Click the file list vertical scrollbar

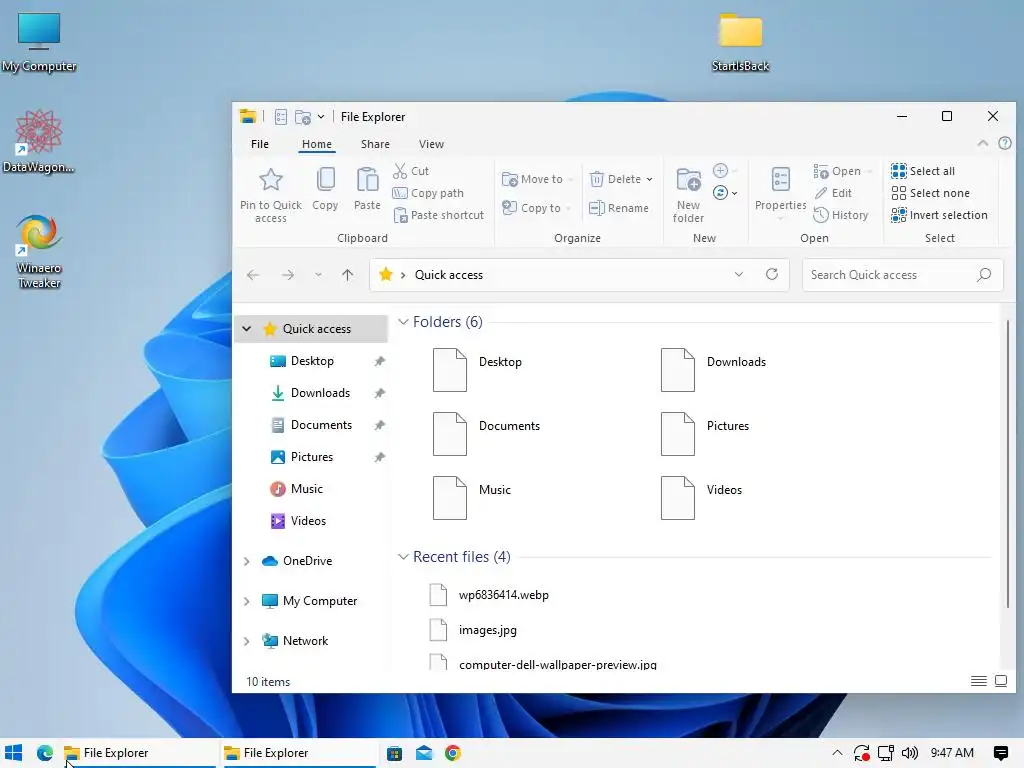click(x=1007, y=464)
